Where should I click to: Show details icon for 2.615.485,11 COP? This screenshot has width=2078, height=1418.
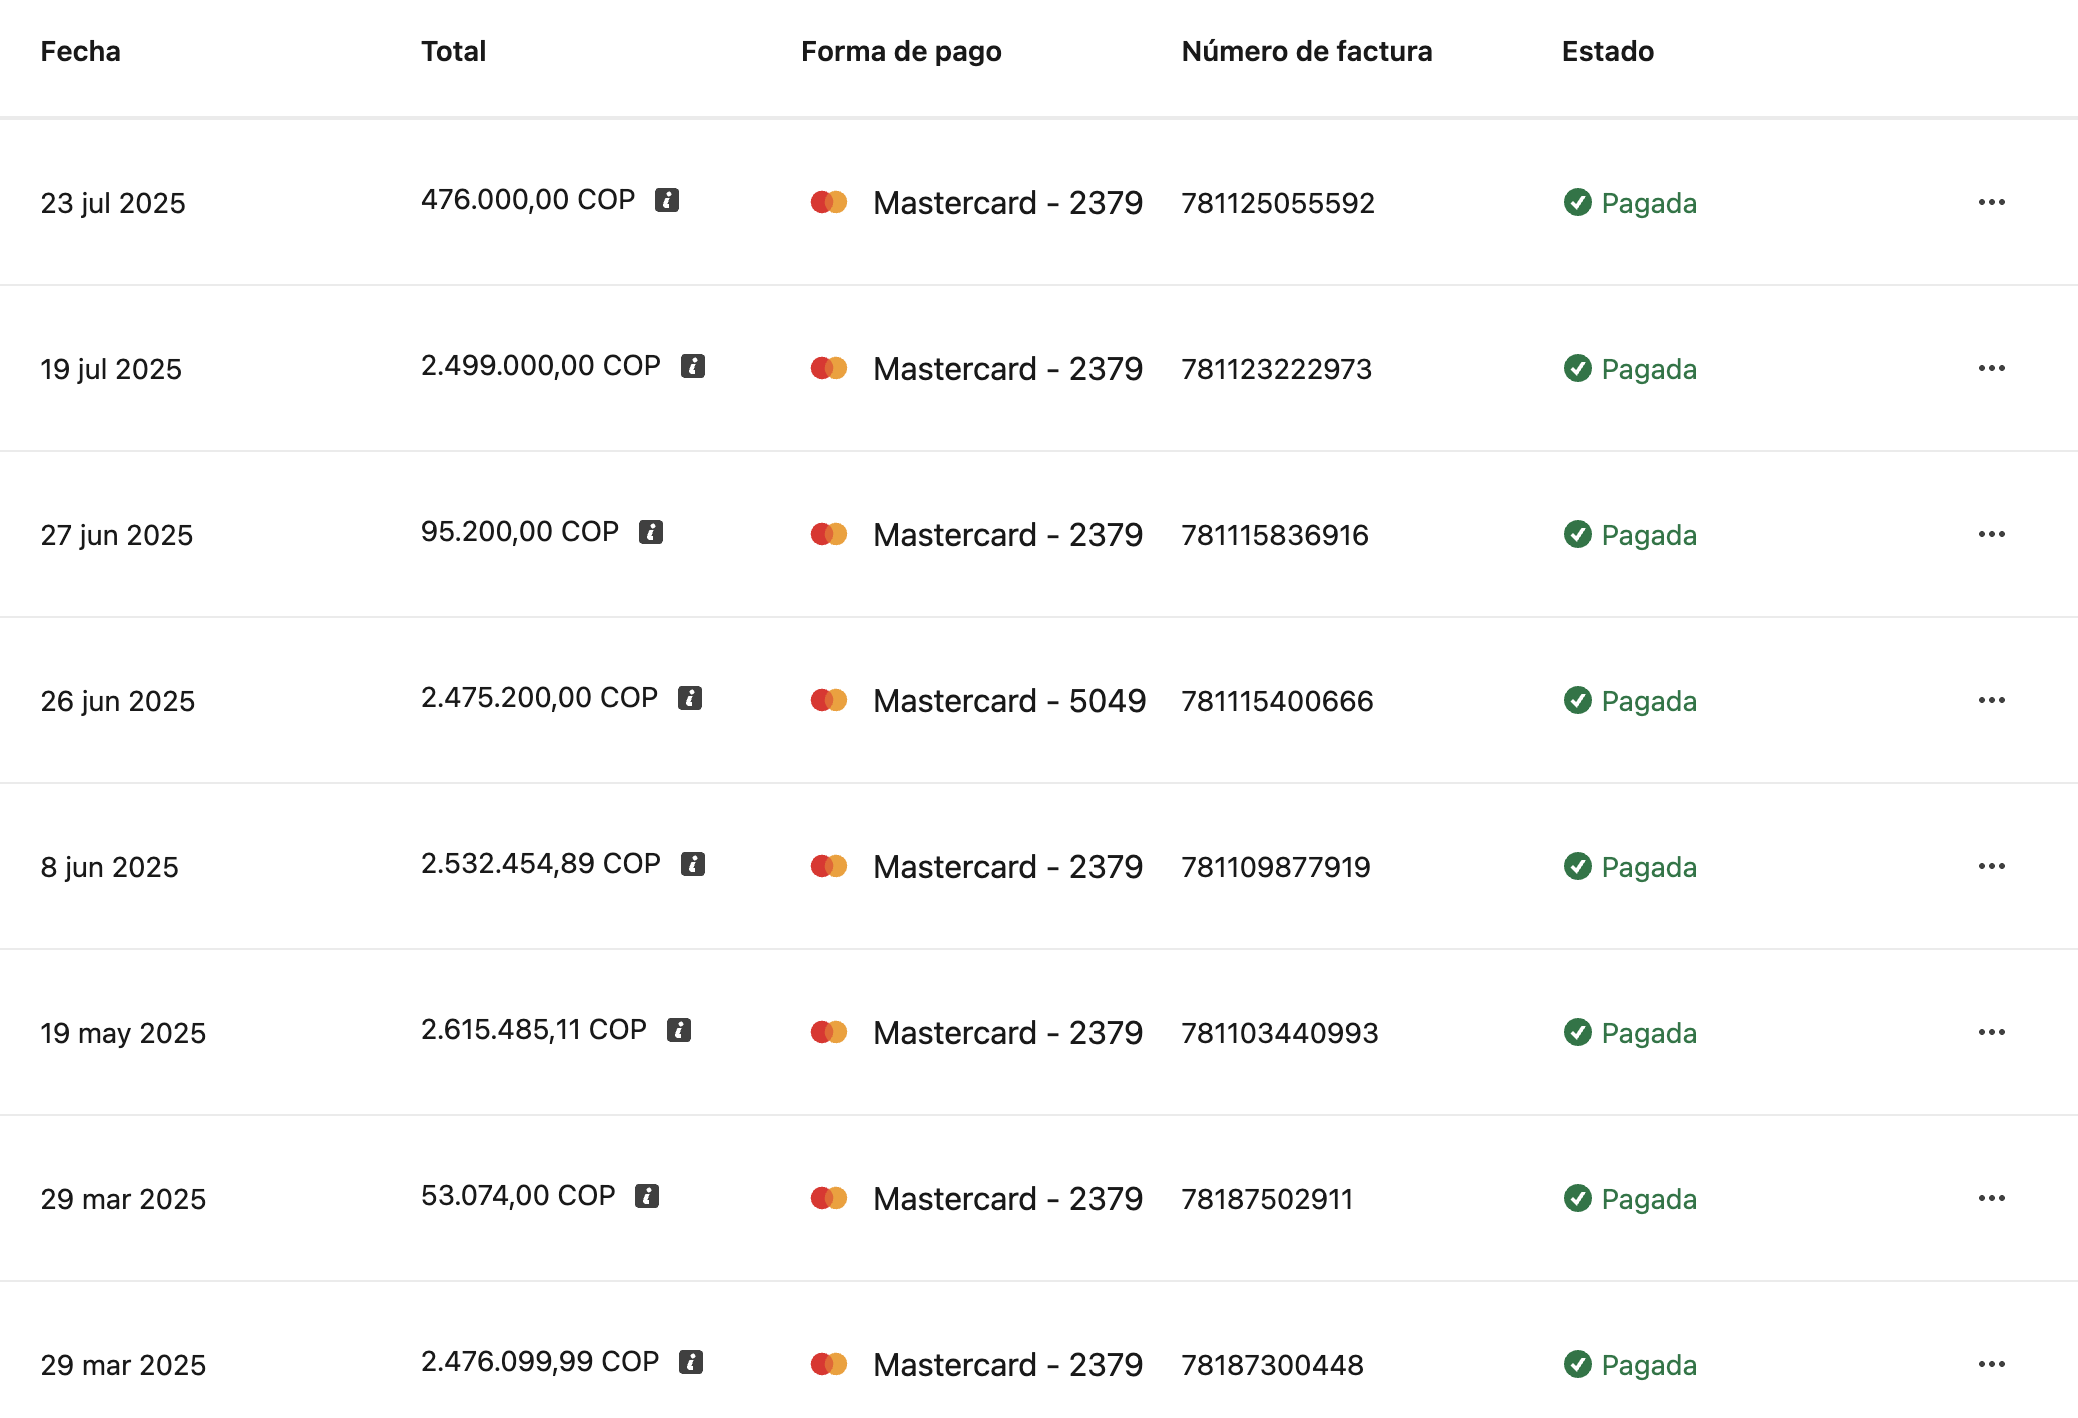679,1030
